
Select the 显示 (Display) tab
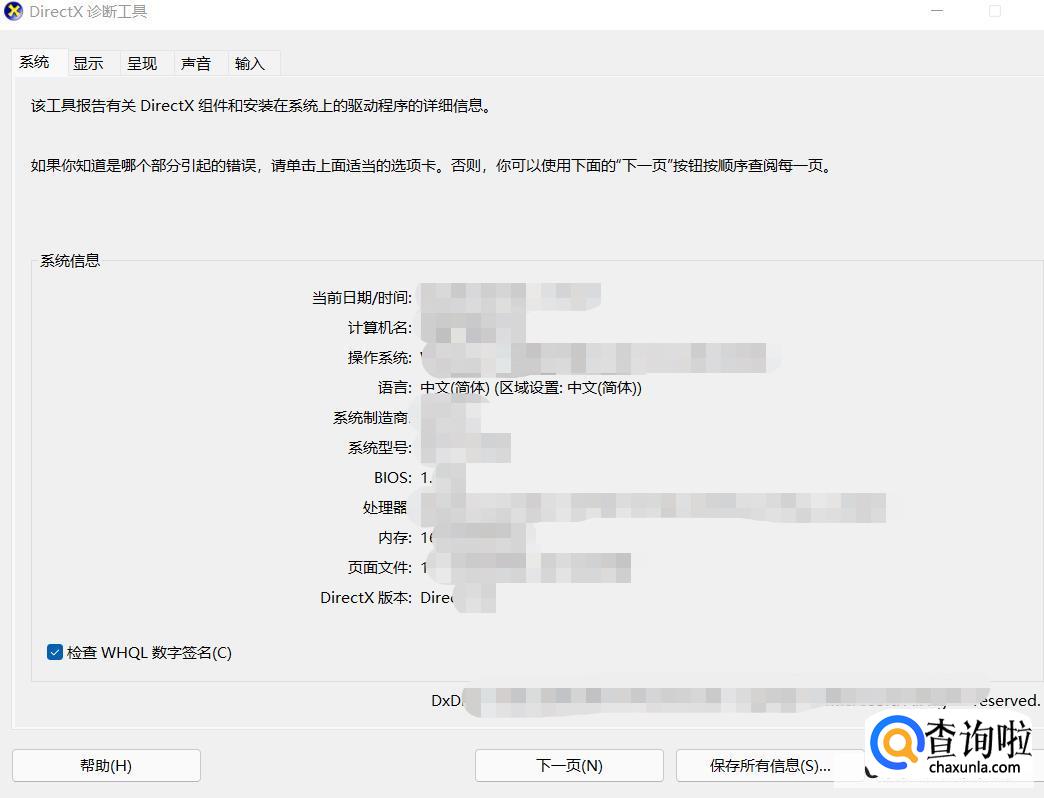(x=89, y=62)
